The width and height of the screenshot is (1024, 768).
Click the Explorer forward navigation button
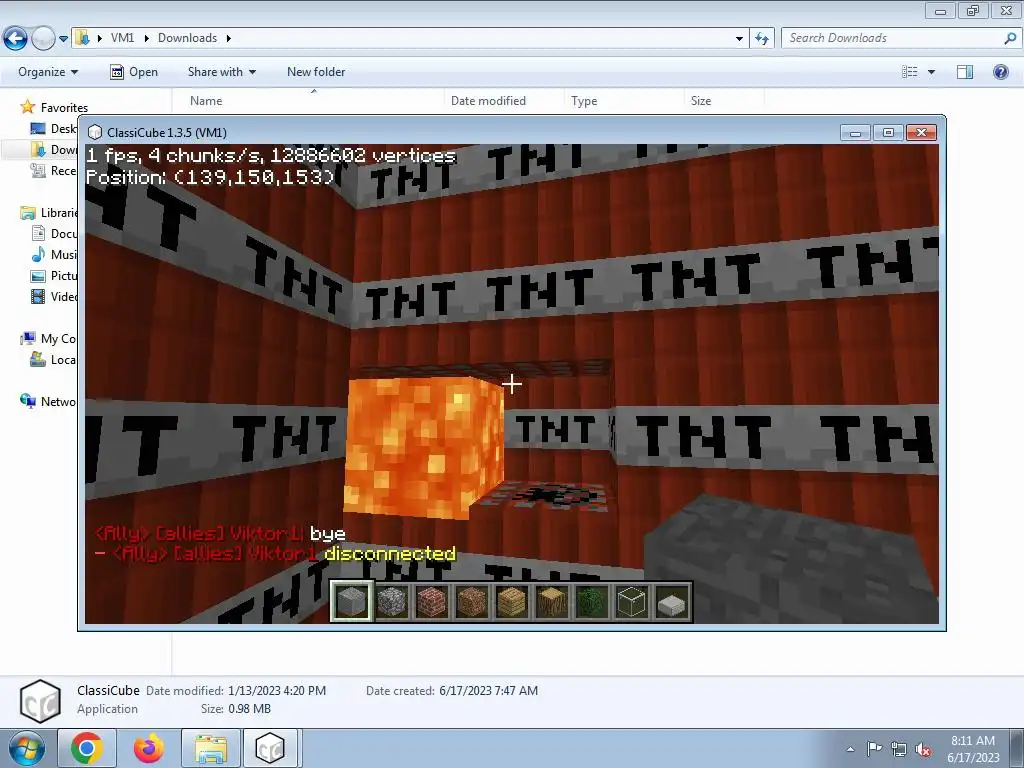coord(43,39)
